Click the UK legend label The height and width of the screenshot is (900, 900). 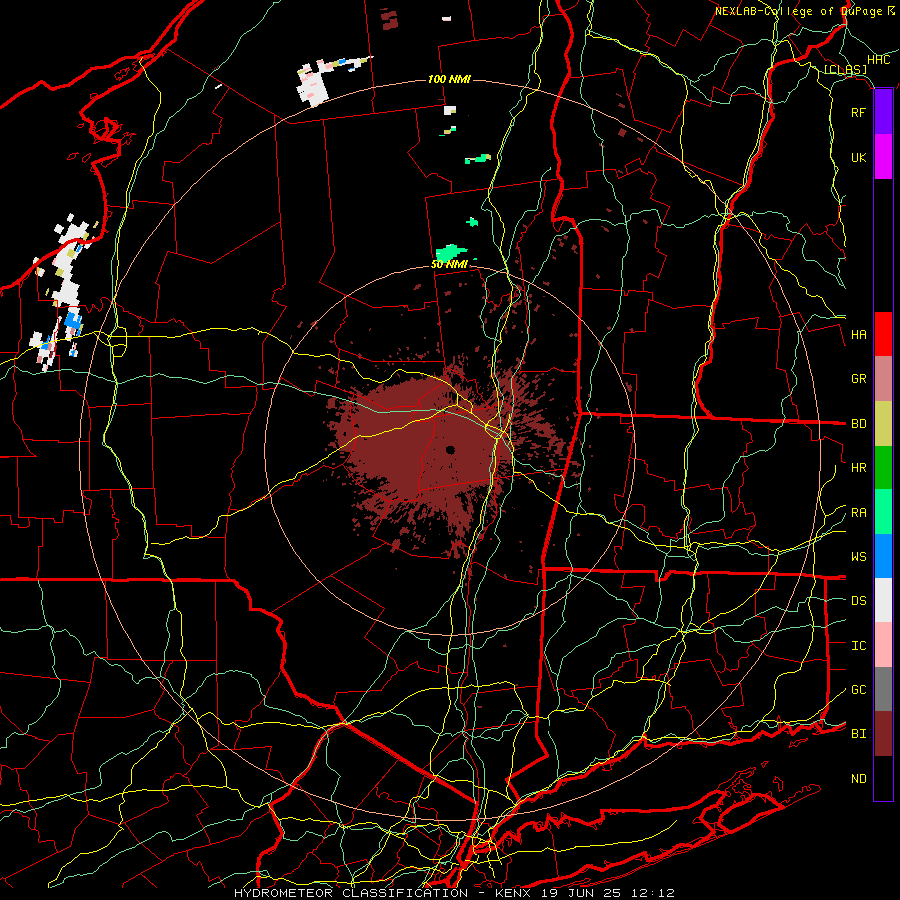click(x=858, y=157)
